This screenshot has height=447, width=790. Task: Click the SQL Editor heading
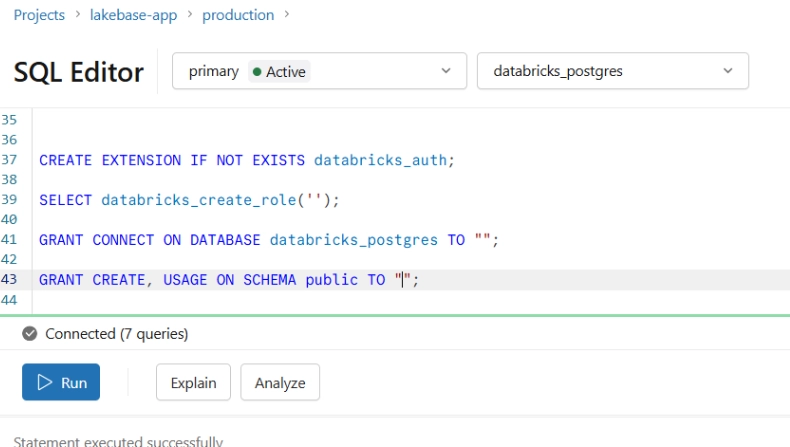click(x=79, y=72)
